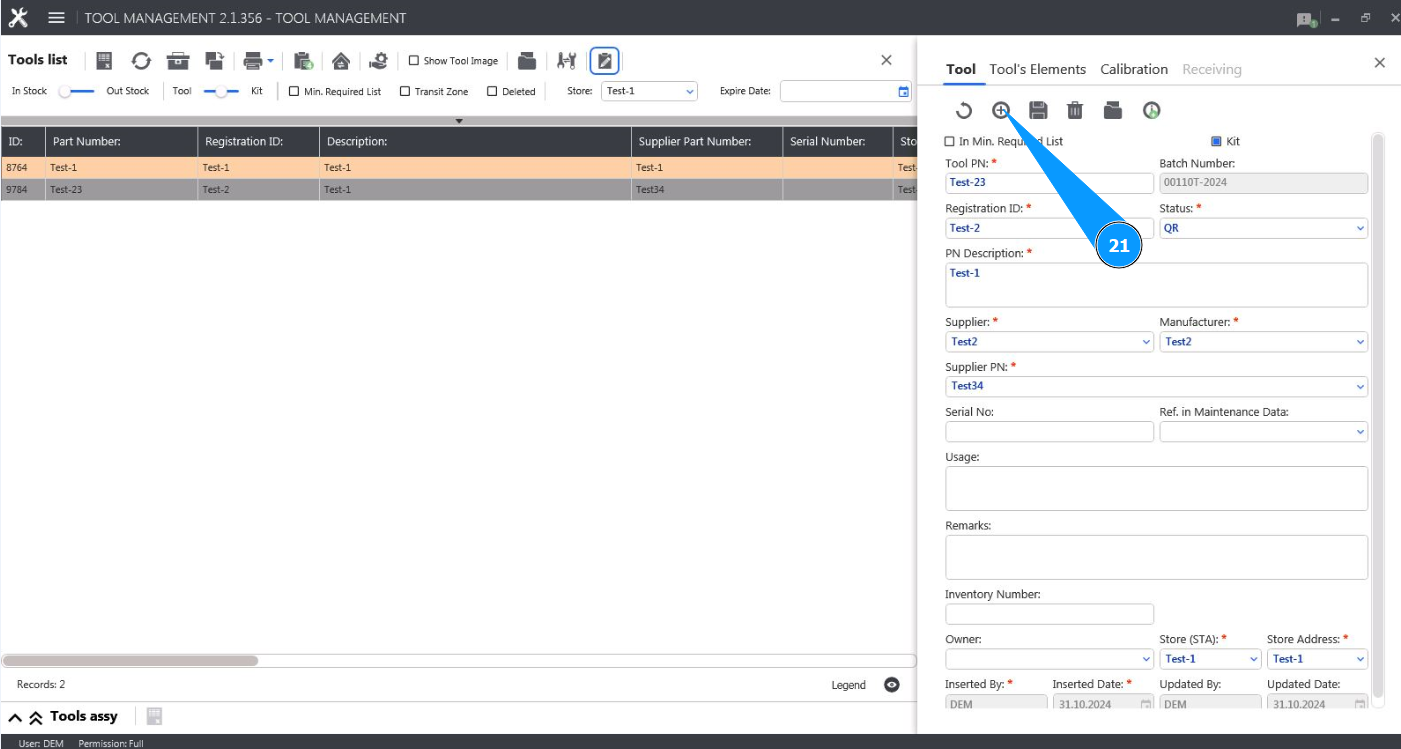Screen dimensions: 1401x749
Task: Click the printer icon
Action: (x=253, y=61)
